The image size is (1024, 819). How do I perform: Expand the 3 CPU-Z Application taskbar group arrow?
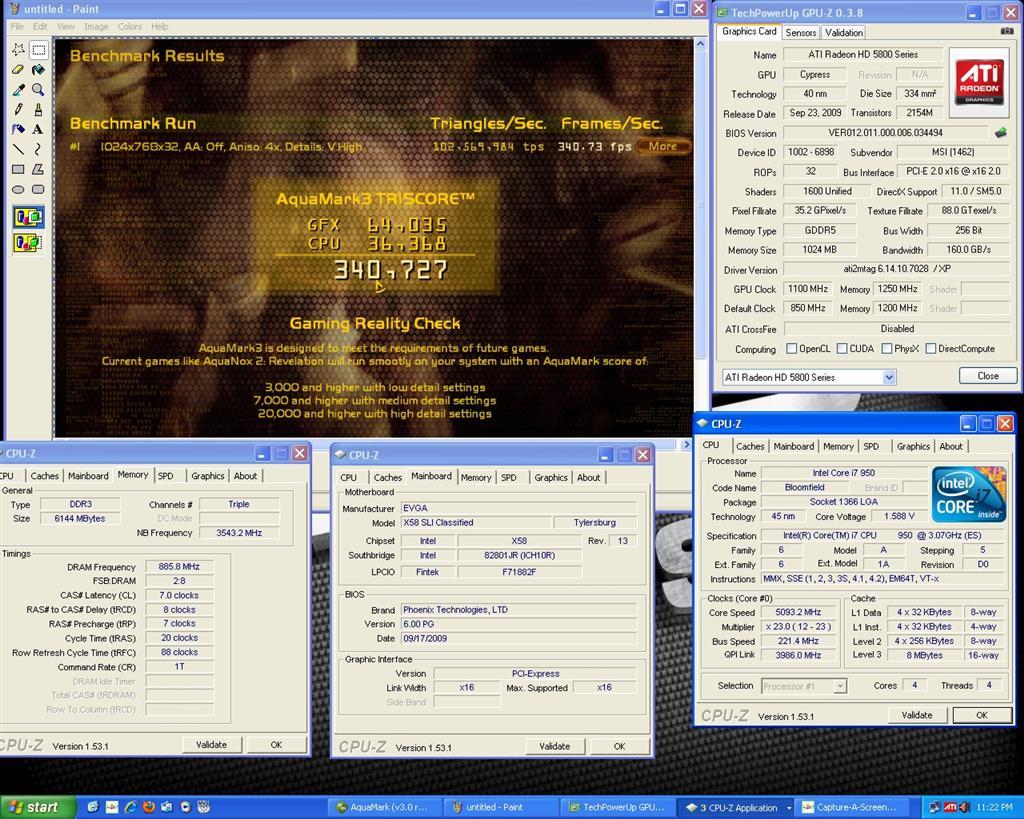789,808
